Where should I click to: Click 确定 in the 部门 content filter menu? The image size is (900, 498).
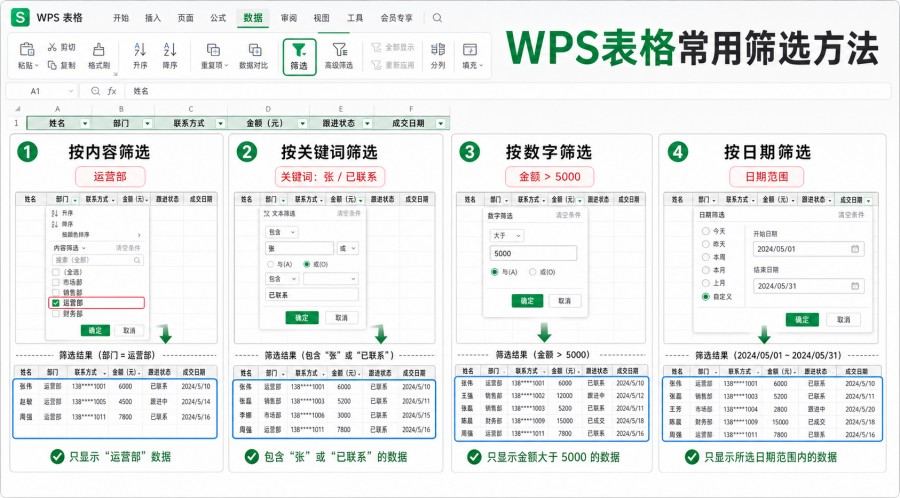point(95,330)
